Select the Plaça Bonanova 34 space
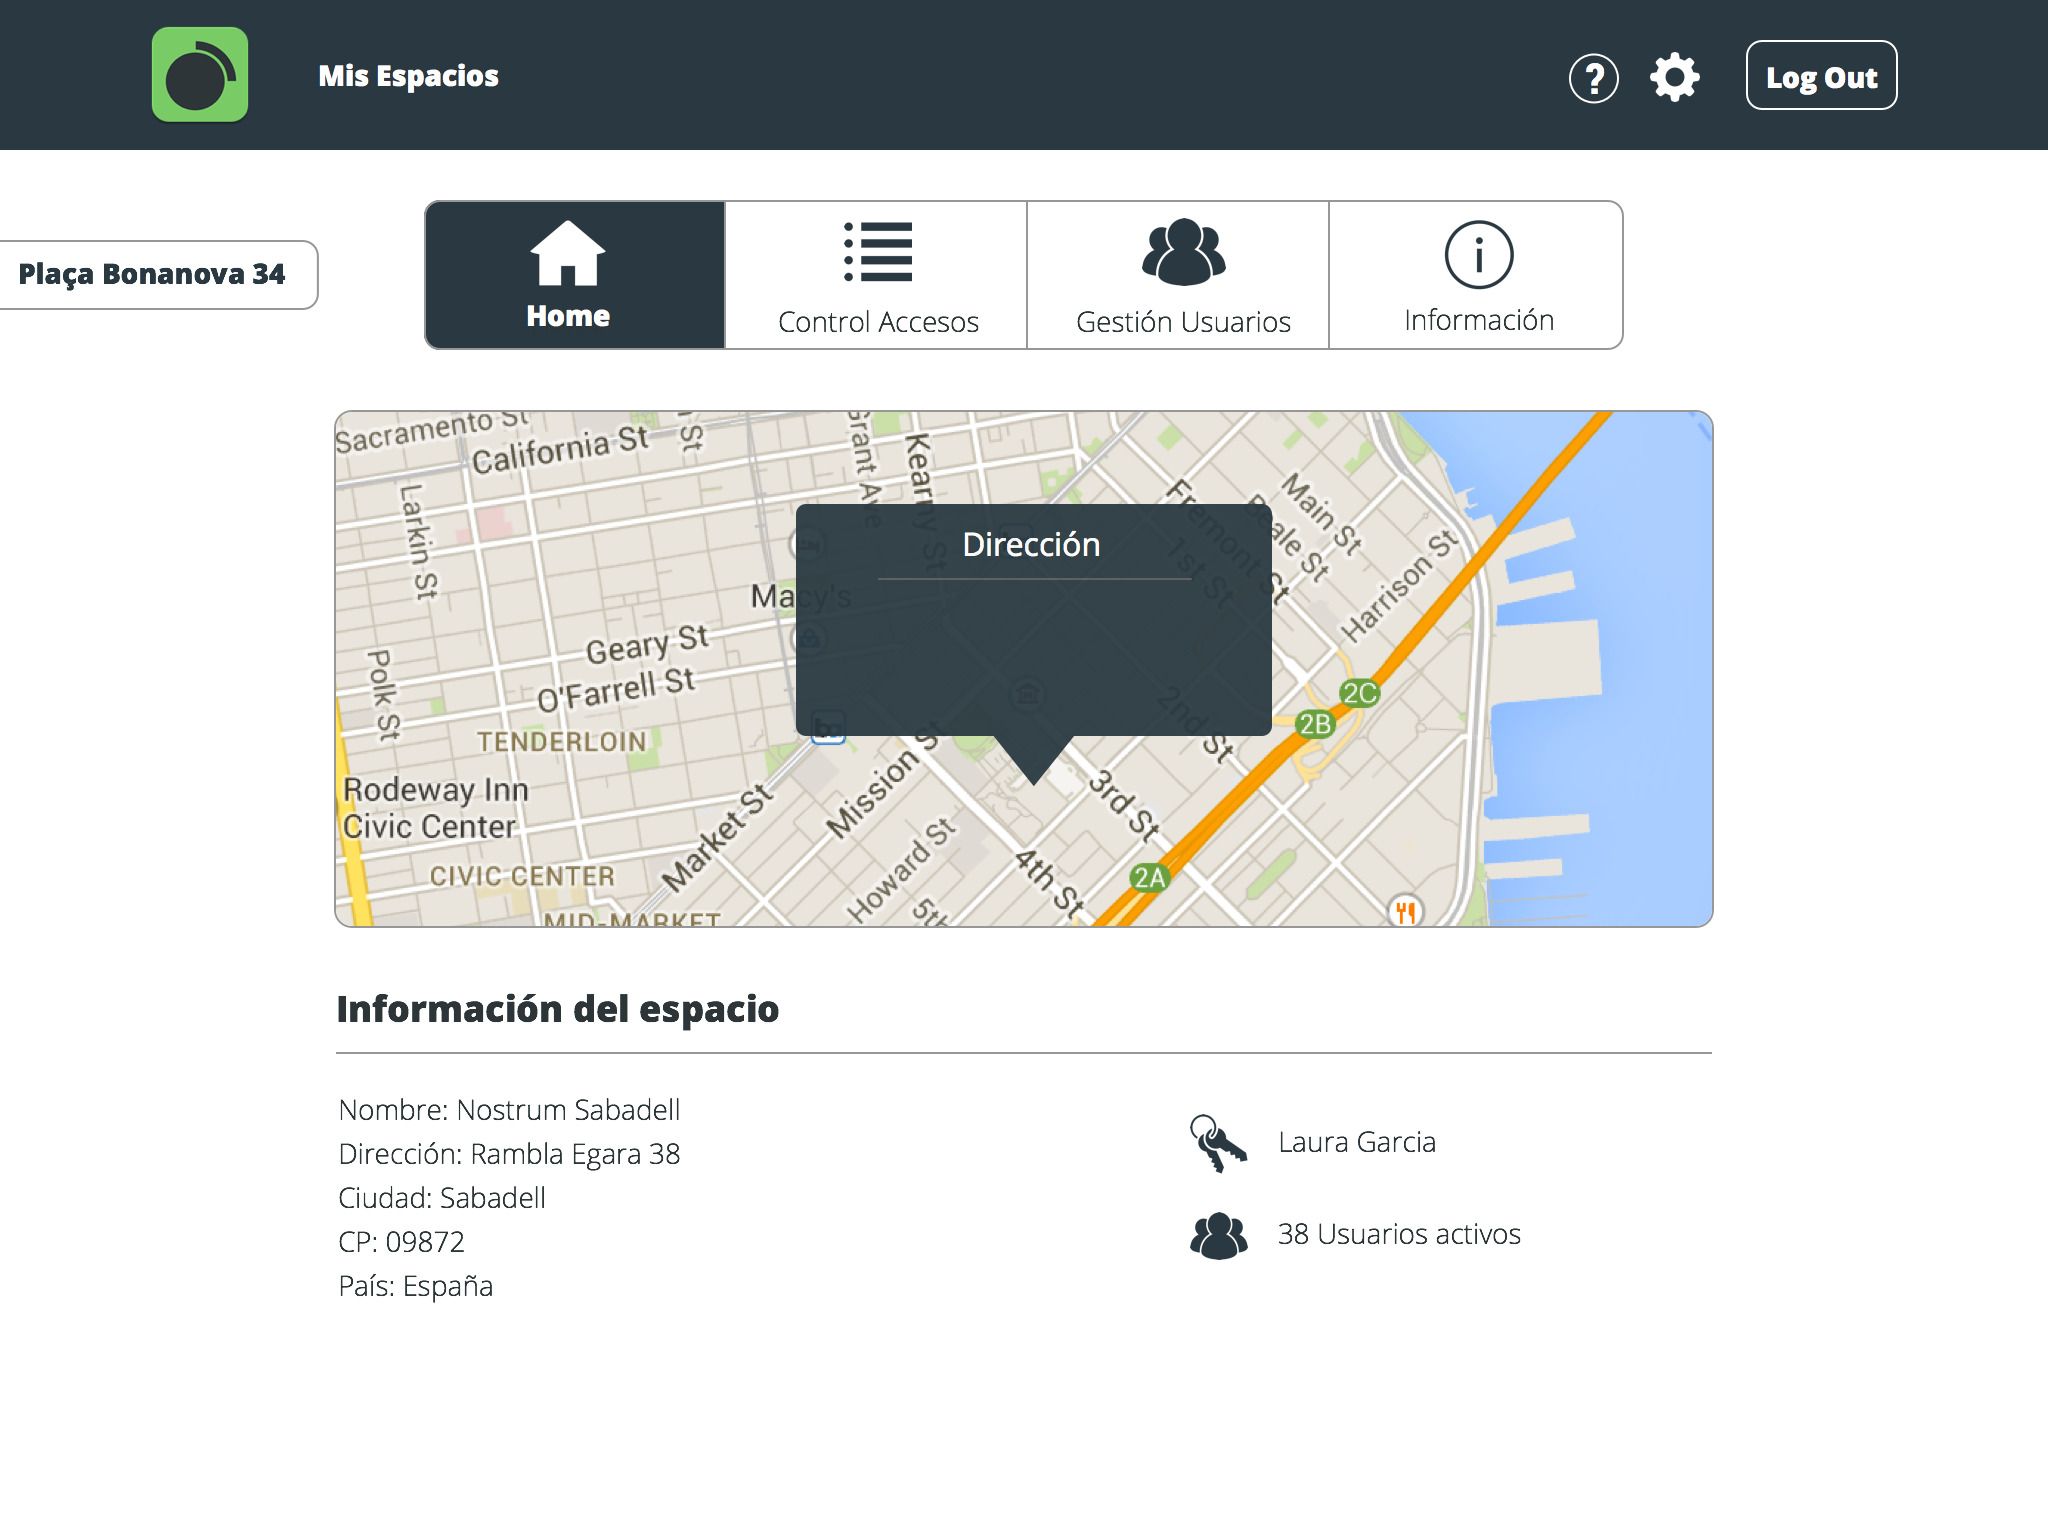 pos(152,274)
